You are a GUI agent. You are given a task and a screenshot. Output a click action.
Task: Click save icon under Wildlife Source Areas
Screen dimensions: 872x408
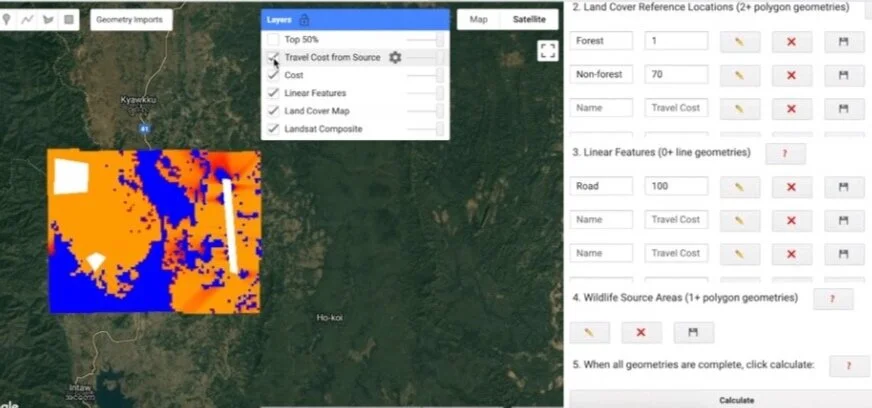[x=693, y=332]
